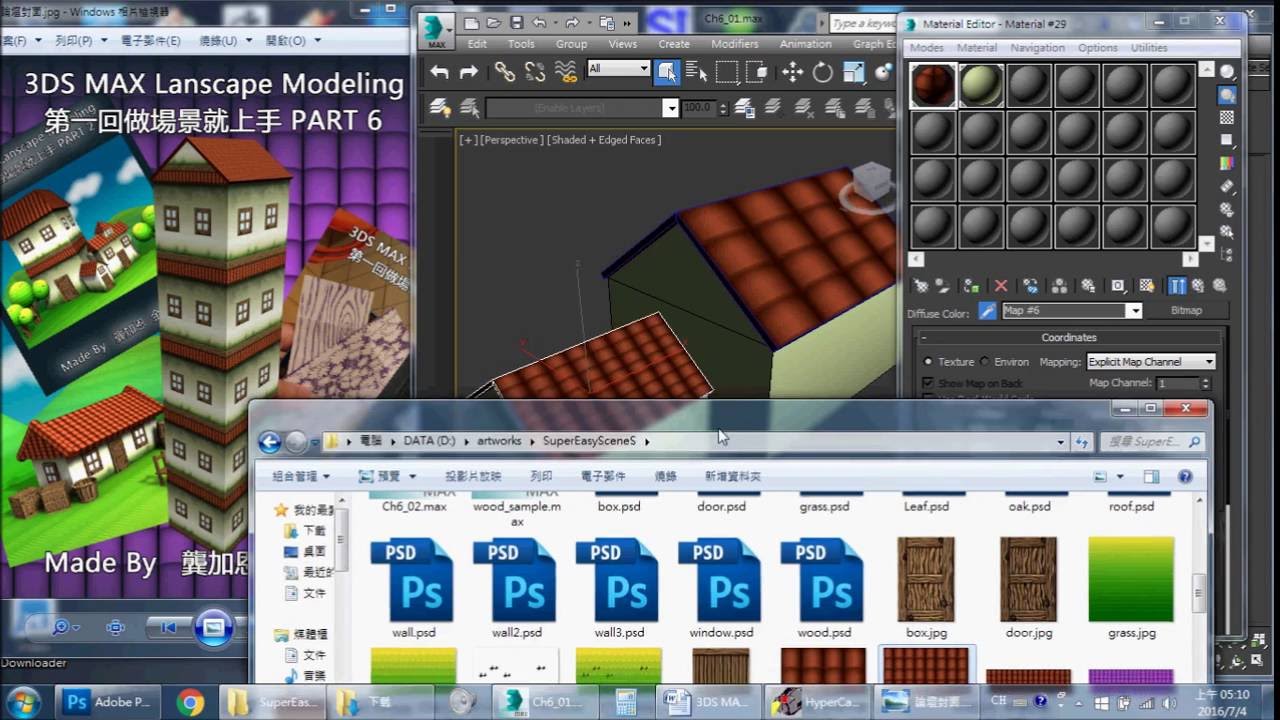This screenshot has height=720, width=1280.
Task: Select the Environ radio button
Action: click(x=984, y=362)
